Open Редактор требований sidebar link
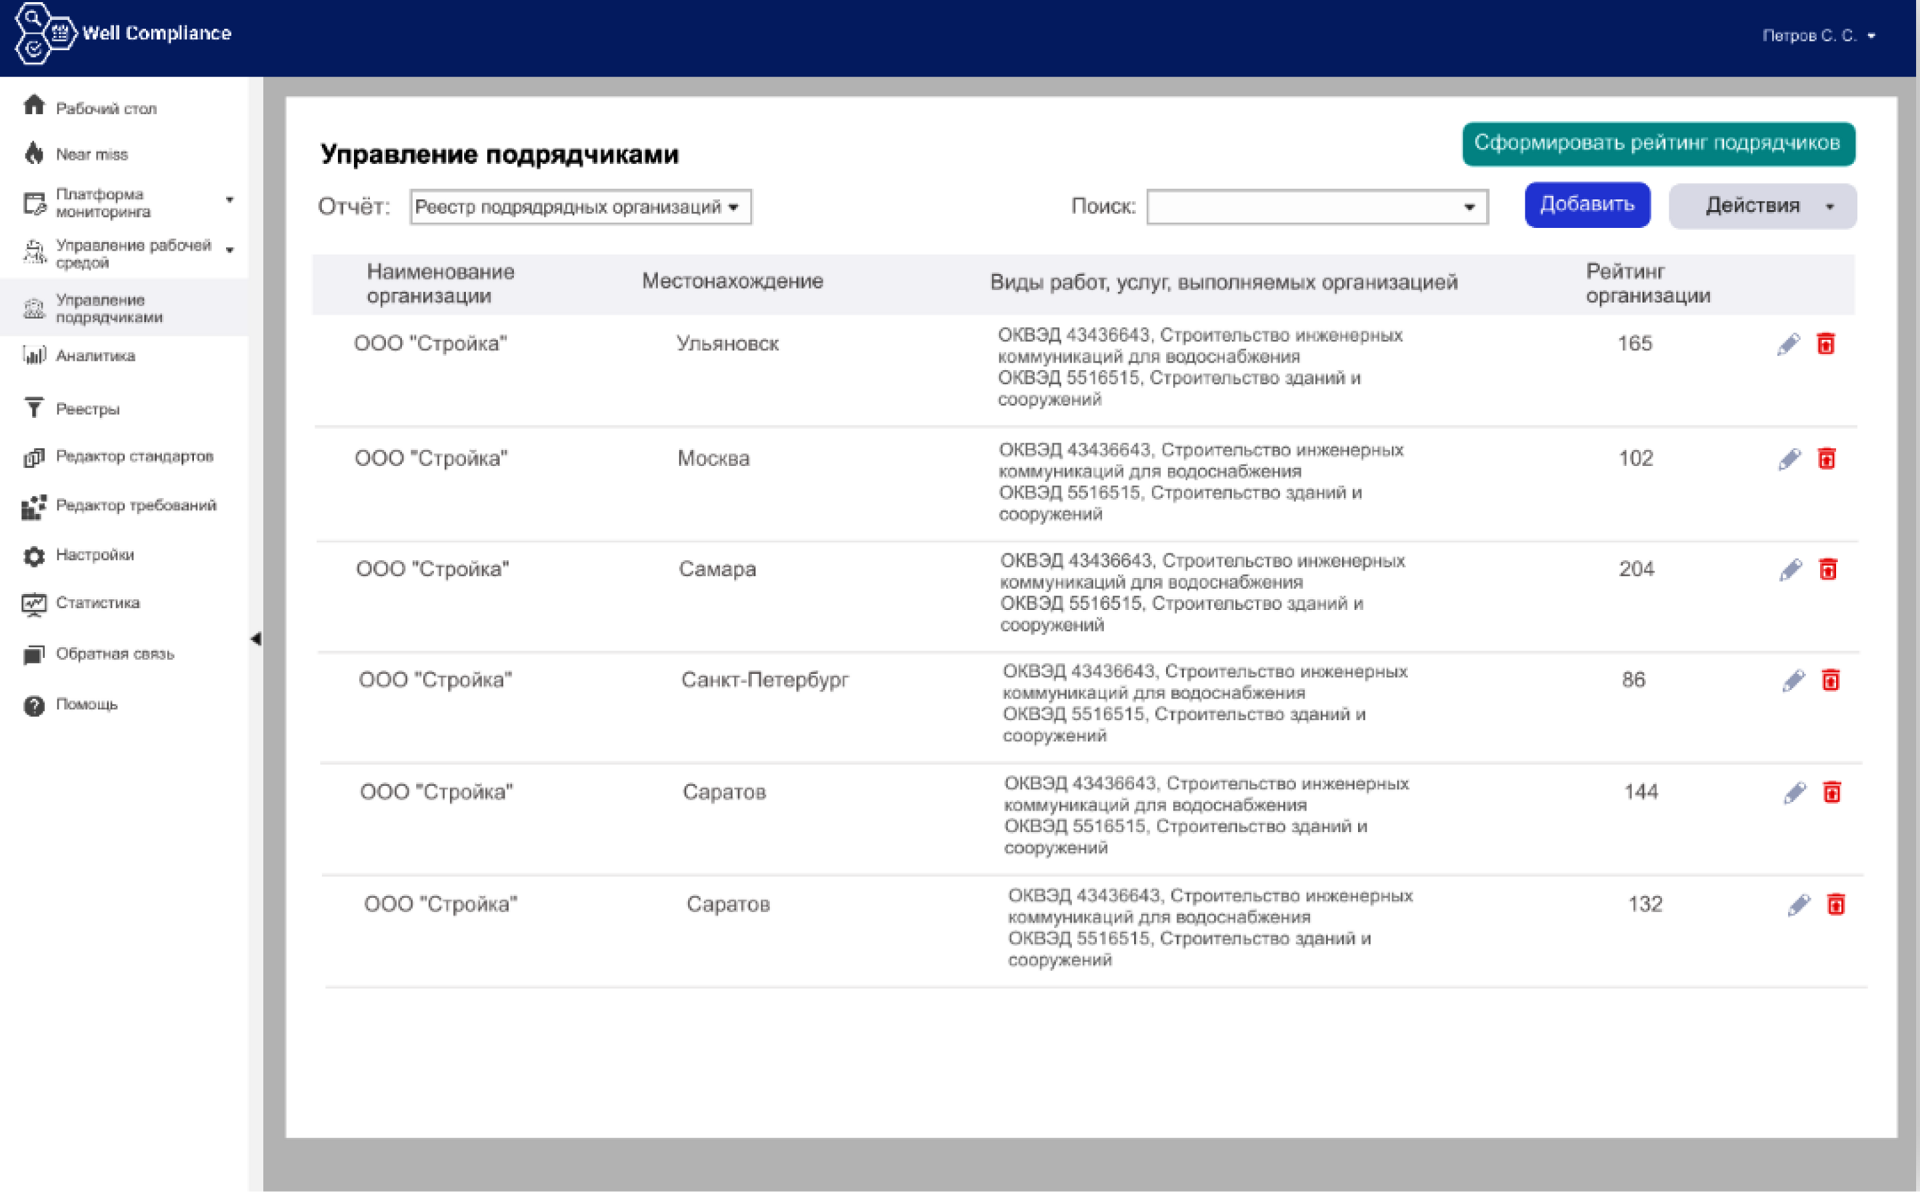This screenshot has height=1192, width=1920. [x=136, y=505]
